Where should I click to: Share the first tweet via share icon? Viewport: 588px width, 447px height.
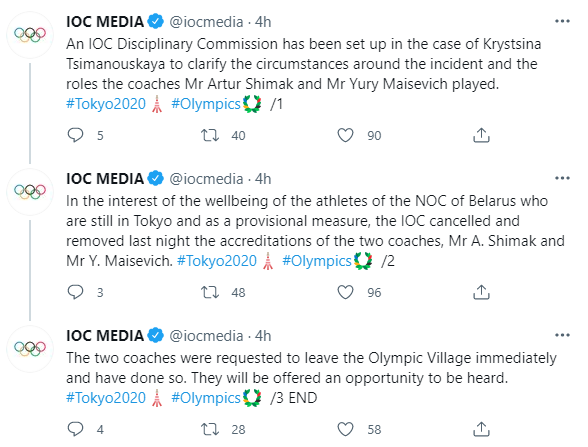tap(482, 135)
